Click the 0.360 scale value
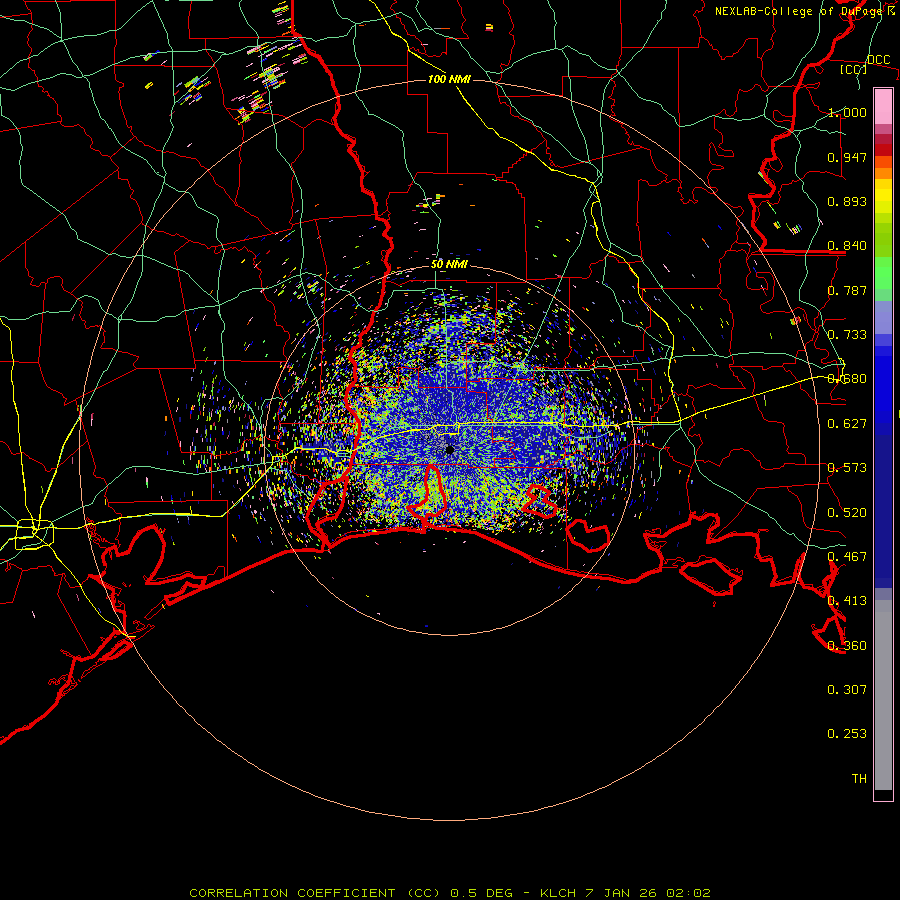Viewport: 900px width, 900px height. [x=847, y=646]
